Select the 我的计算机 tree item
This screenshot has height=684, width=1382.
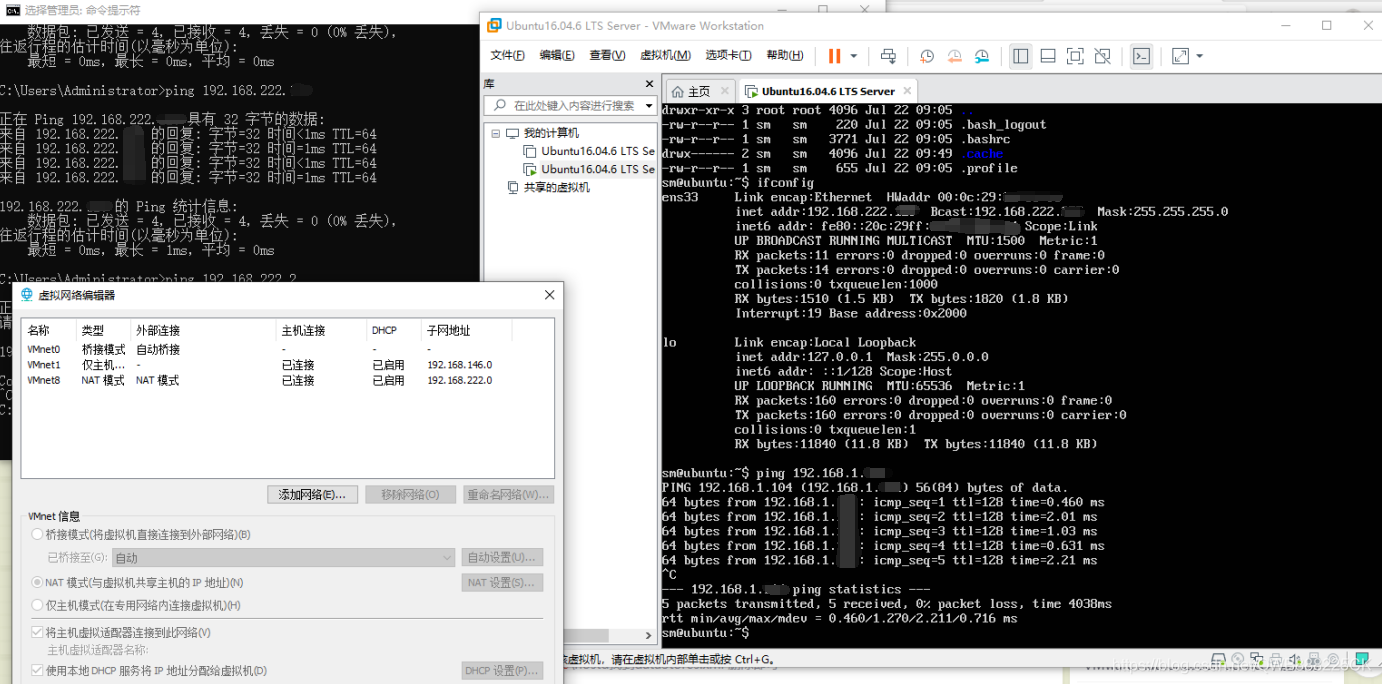[x=551, y=133]
